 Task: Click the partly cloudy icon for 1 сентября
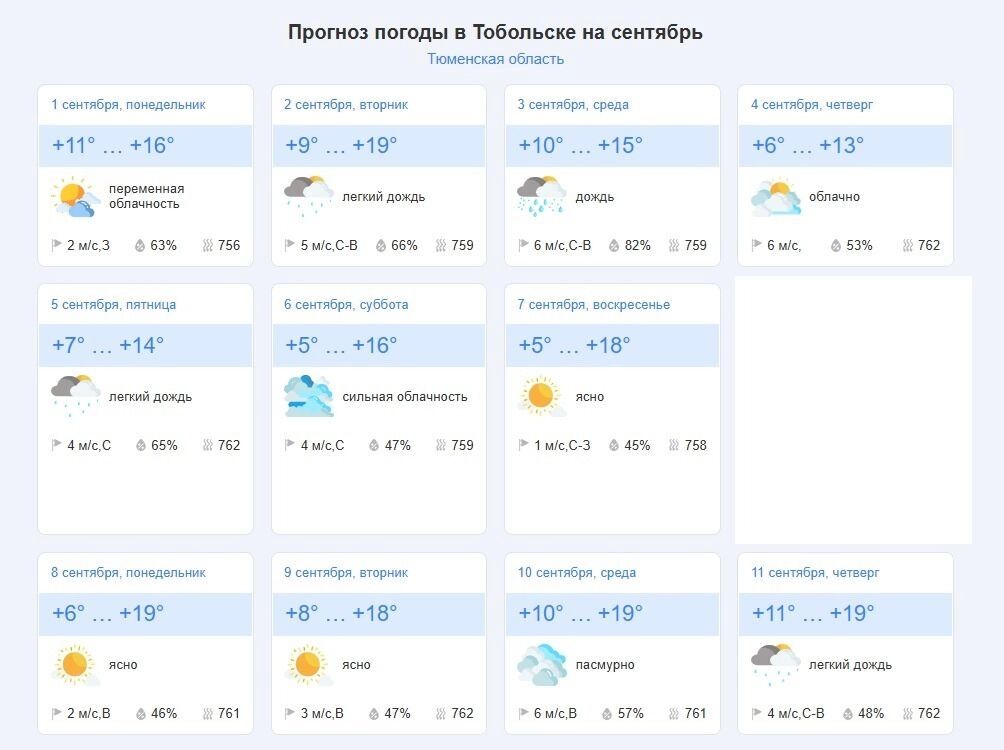point(76,197)
